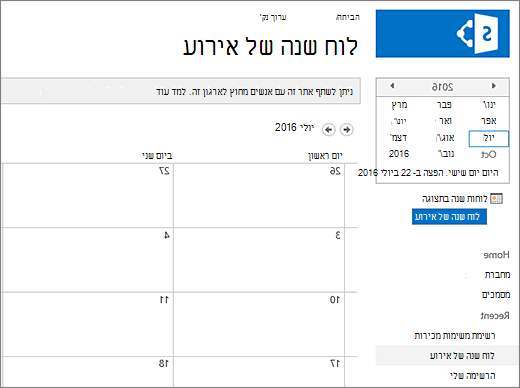This screenshot has width=520, height=388.
Task: Click today's date link mentioning 22 ביולי
Action: coord(428,173)
